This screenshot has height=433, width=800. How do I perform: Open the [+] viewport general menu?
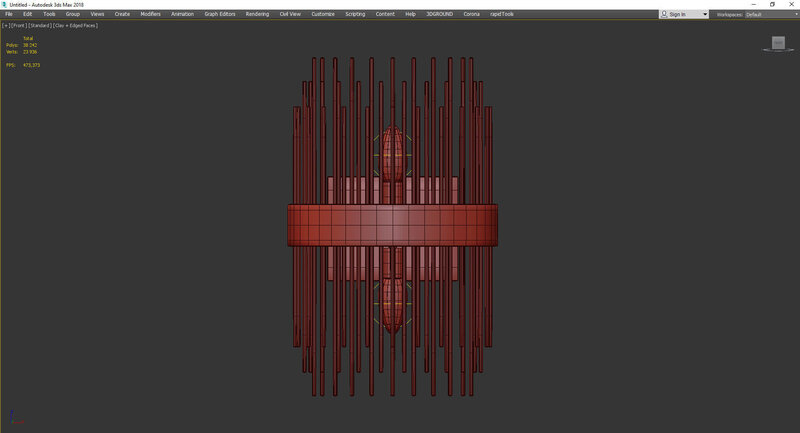click(x=5, y=25)
